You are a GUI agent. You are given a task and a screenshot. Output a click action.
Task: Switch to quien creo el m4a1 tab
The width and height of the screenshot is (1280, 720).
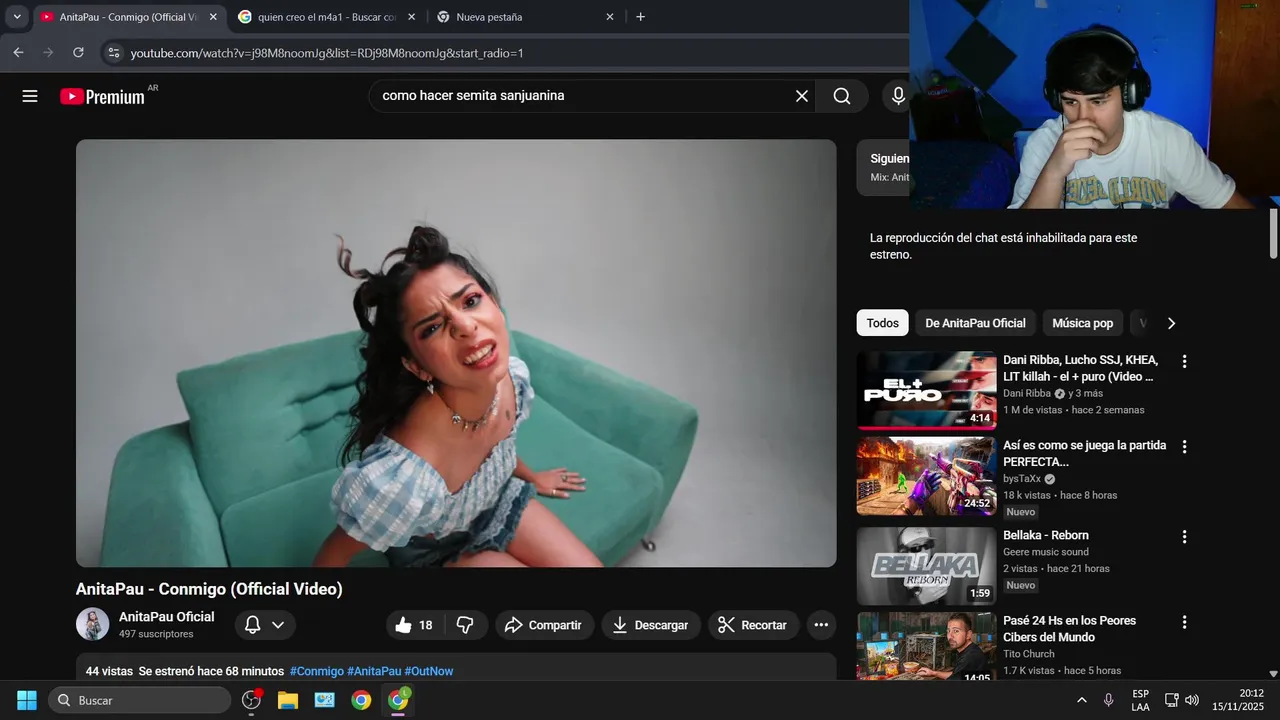327,17
